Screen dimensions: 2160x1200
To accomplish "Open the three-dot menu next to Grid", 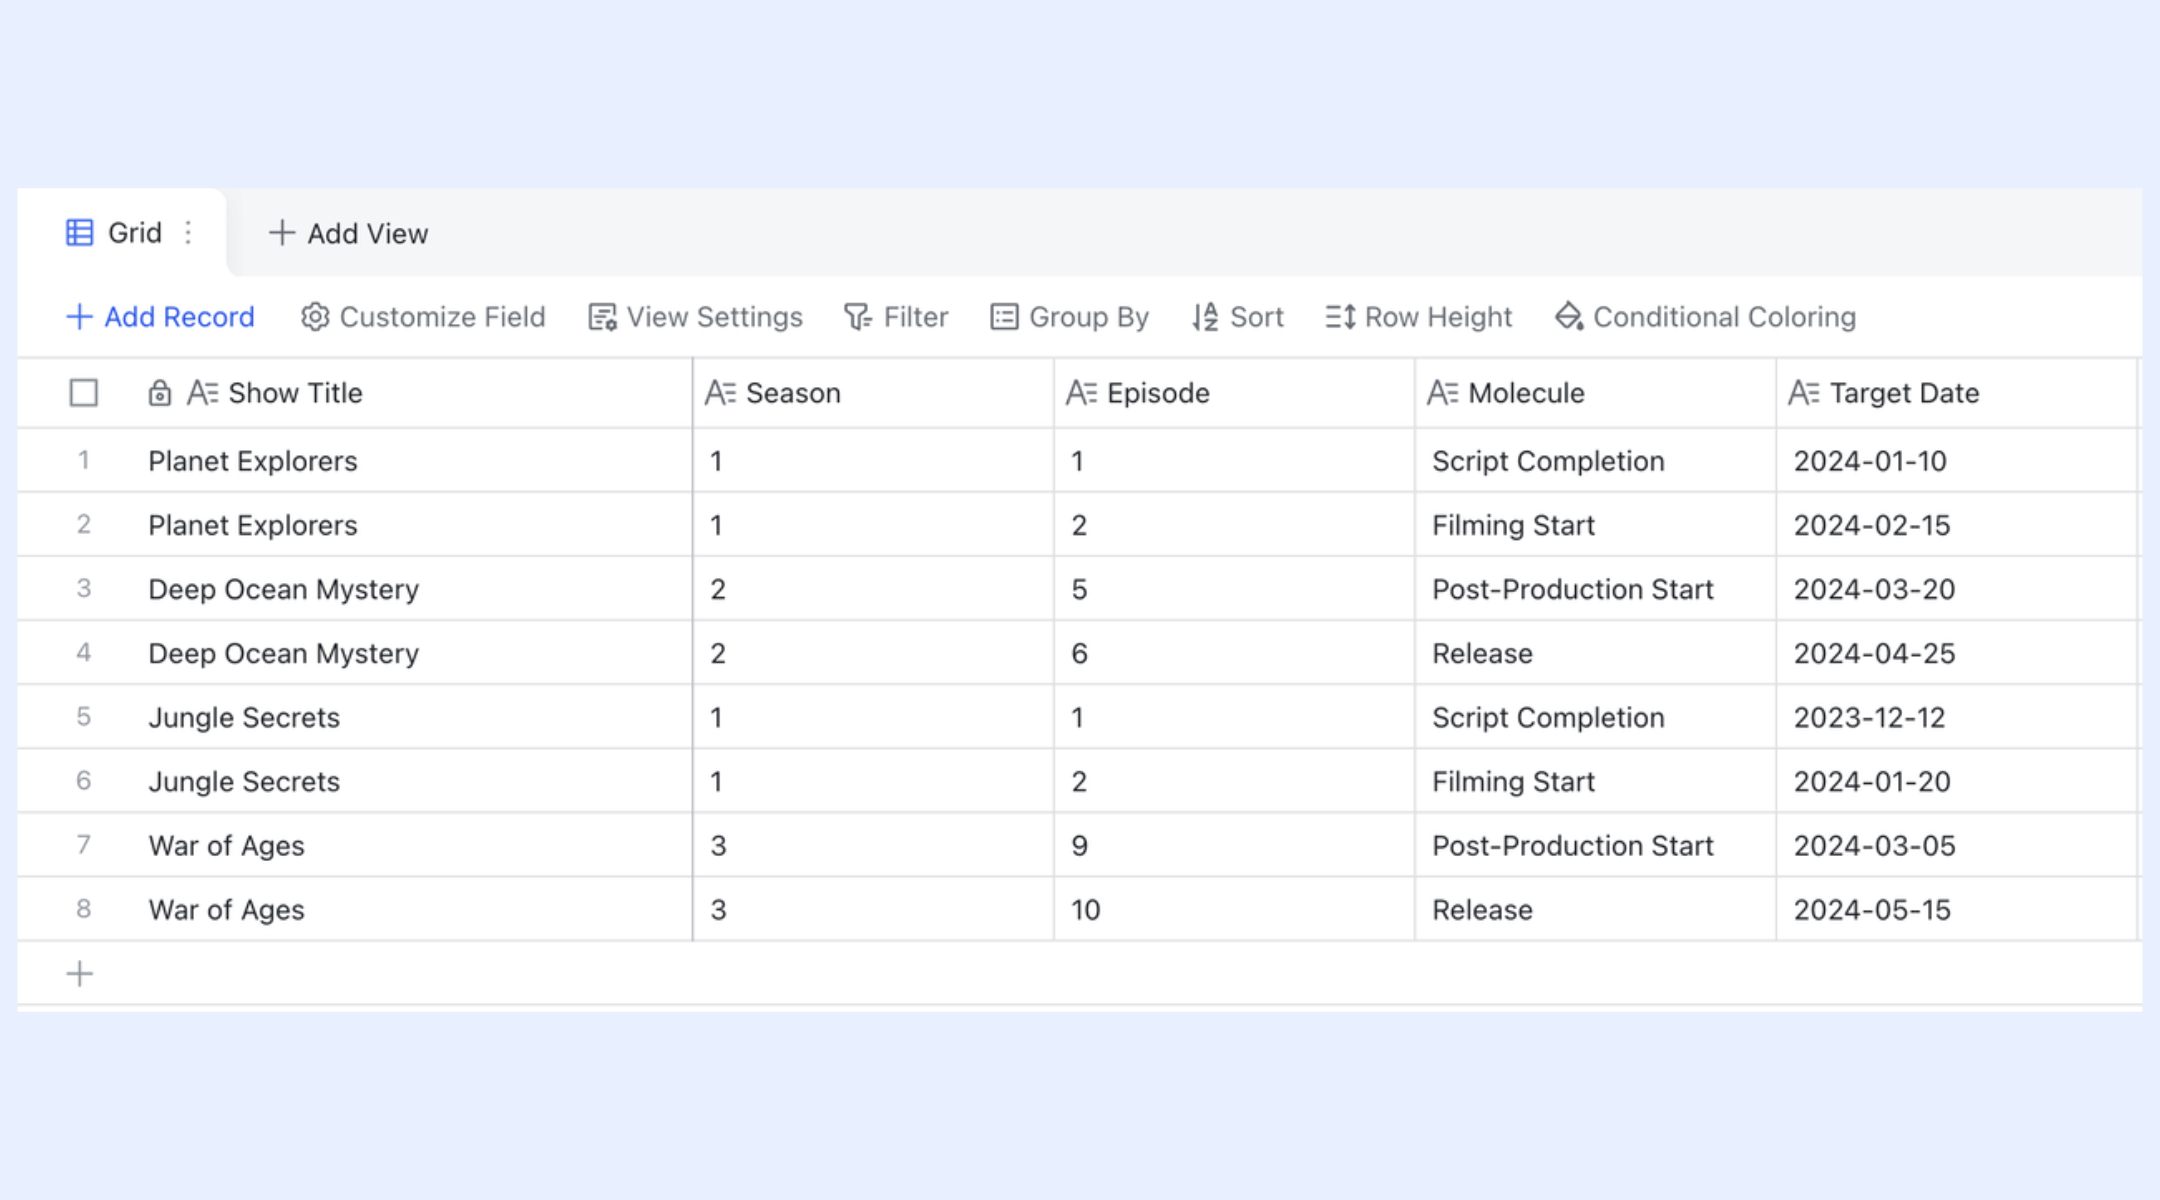I will coord(188,233).
